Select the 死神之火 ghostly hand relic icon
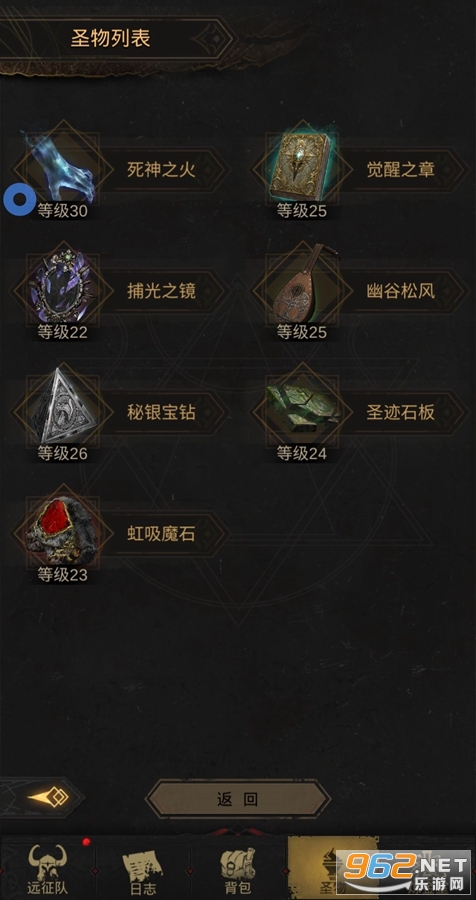 pos(62,168)
